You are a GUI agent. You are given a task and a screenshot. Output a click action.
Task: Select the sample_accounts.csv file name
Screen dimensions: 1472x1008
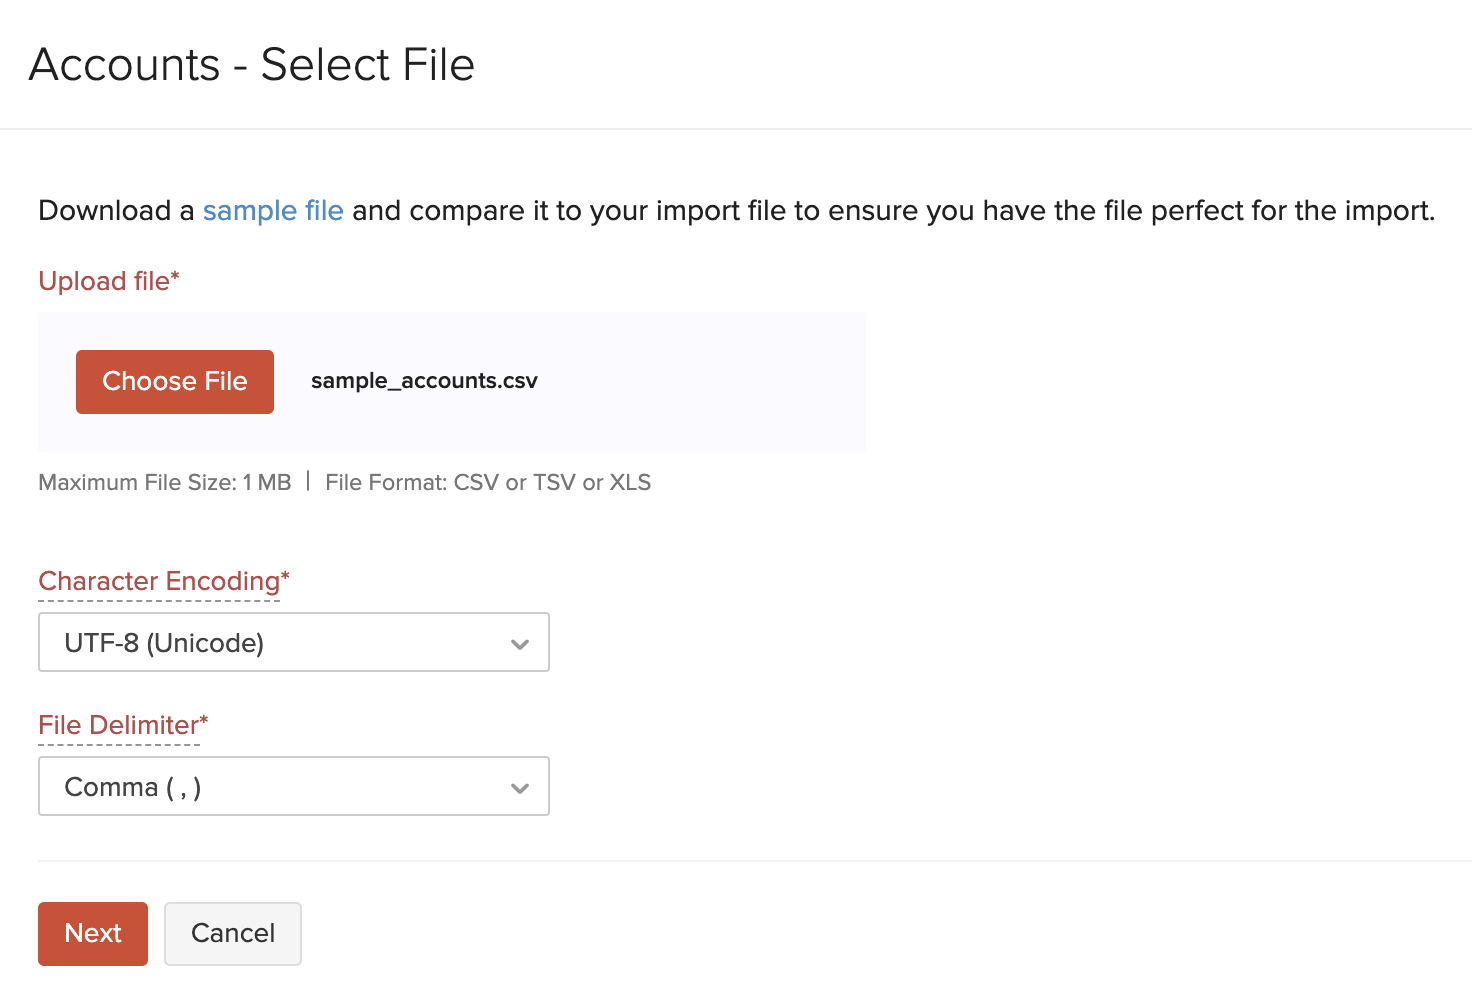(x=424, y=381)
